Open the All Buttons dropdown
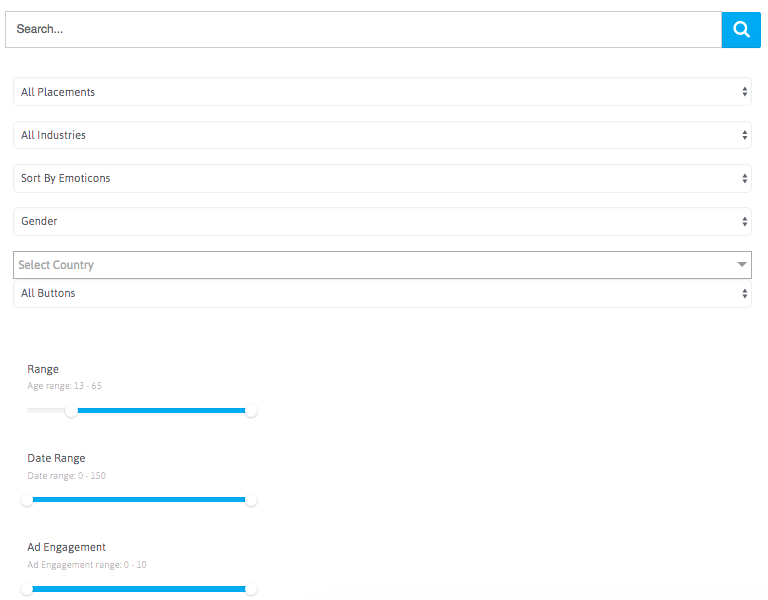 point(382,293)
